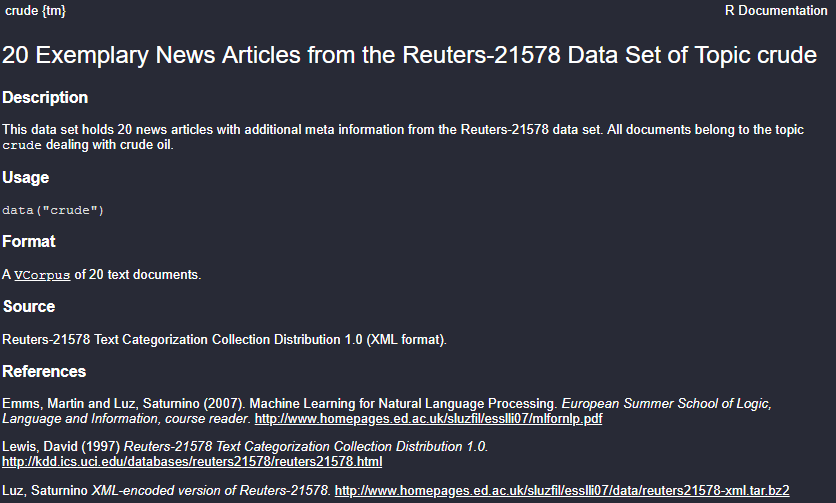Open the reuters21578-xml.tar.bz2 download link
The height and width of the screenshot is (503, 836).
tap(562, 490)
